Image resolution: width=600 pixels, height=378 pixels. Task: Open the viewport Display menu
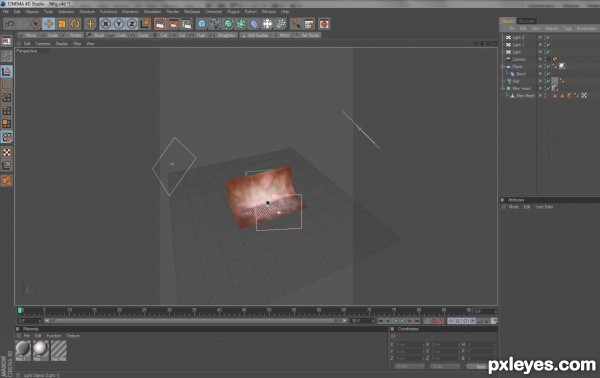click(x=61, y=44)
